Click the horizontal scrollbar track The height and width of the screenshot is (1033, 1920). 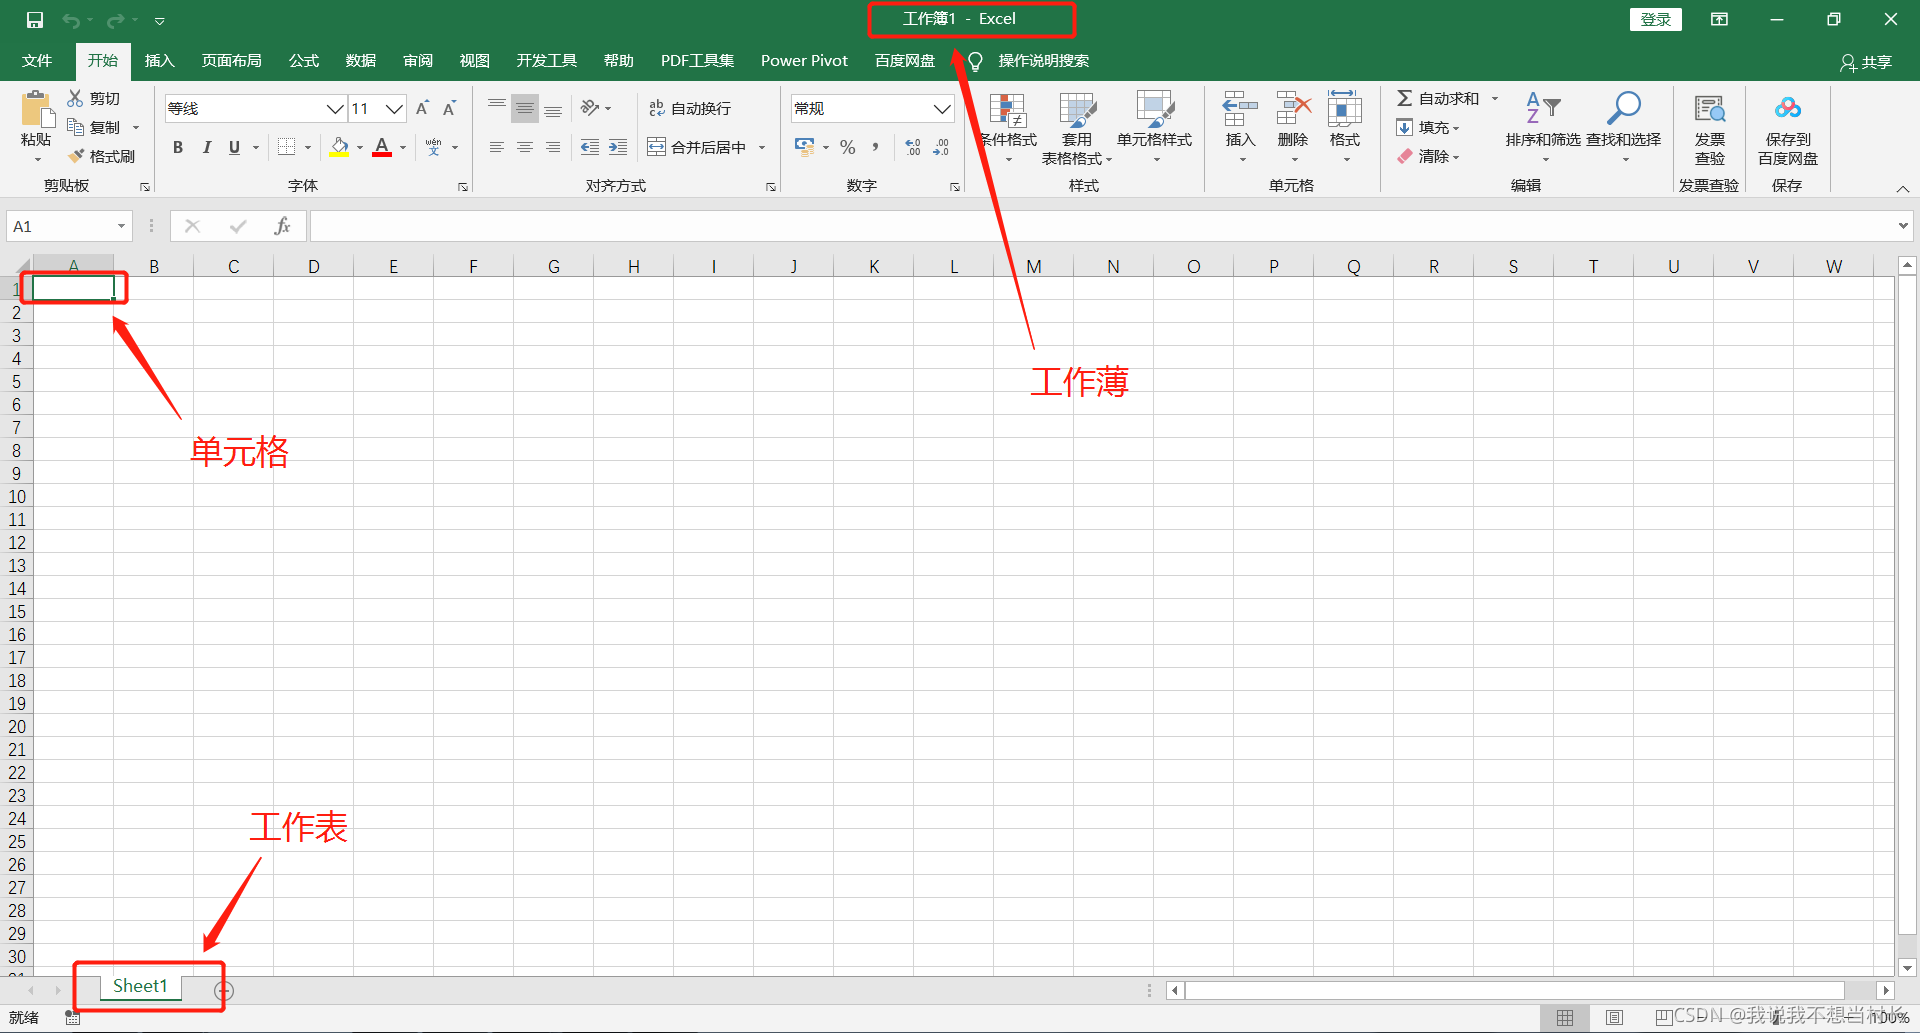pyautogui.click(x=1514, y=990)
